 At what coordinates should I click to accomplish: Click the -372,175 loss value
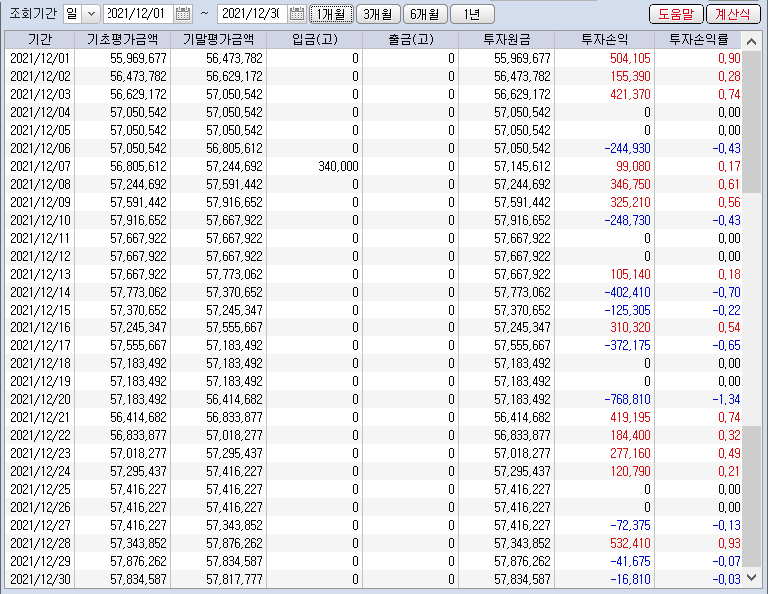coord(627,345)
